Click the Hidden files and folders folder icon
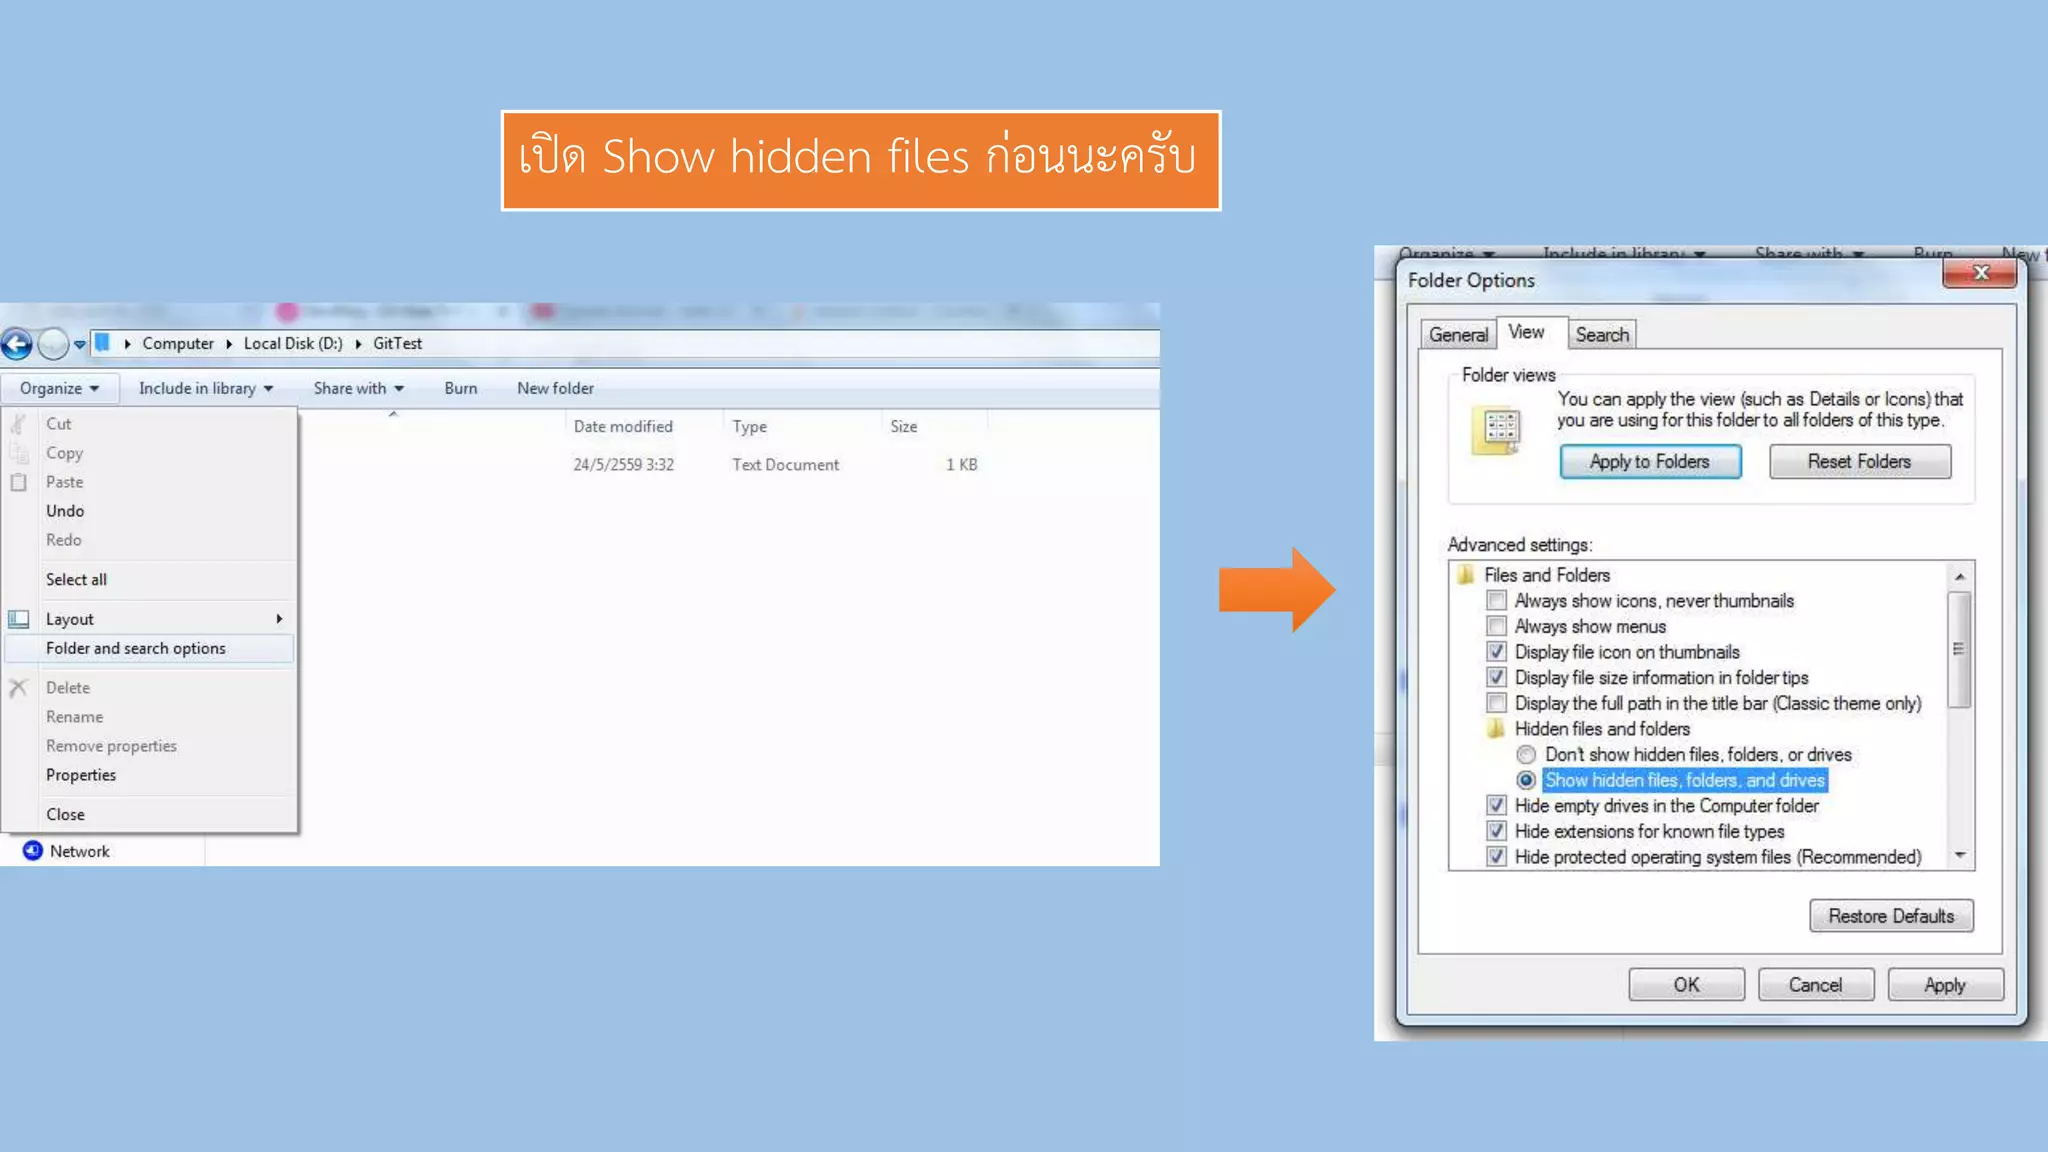This screenshot has height=1152, width=2048. pyautogui.click(x=1496, y=729)
